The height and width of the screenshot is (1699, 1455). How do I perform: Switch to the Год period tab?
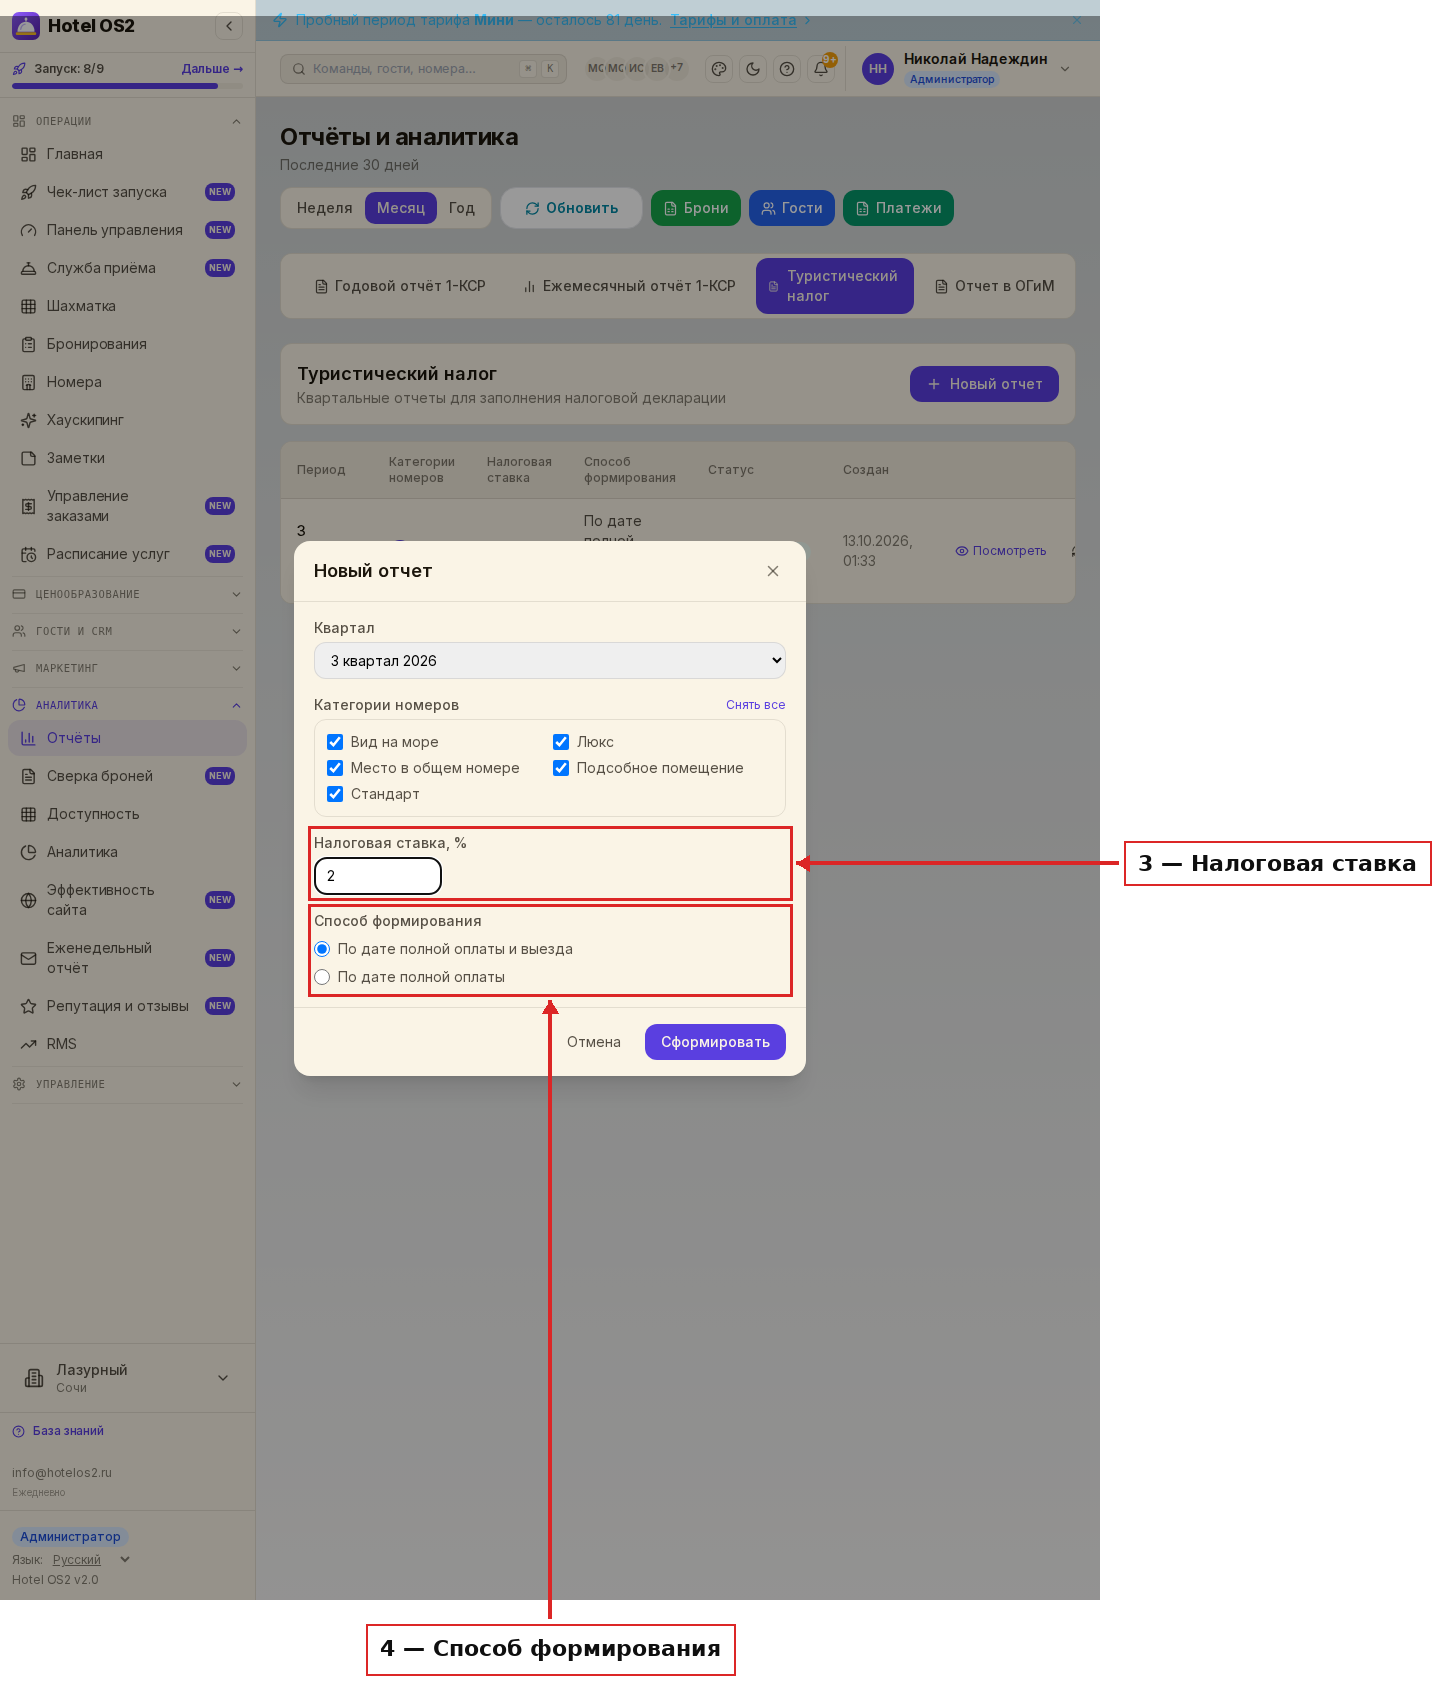462,208
